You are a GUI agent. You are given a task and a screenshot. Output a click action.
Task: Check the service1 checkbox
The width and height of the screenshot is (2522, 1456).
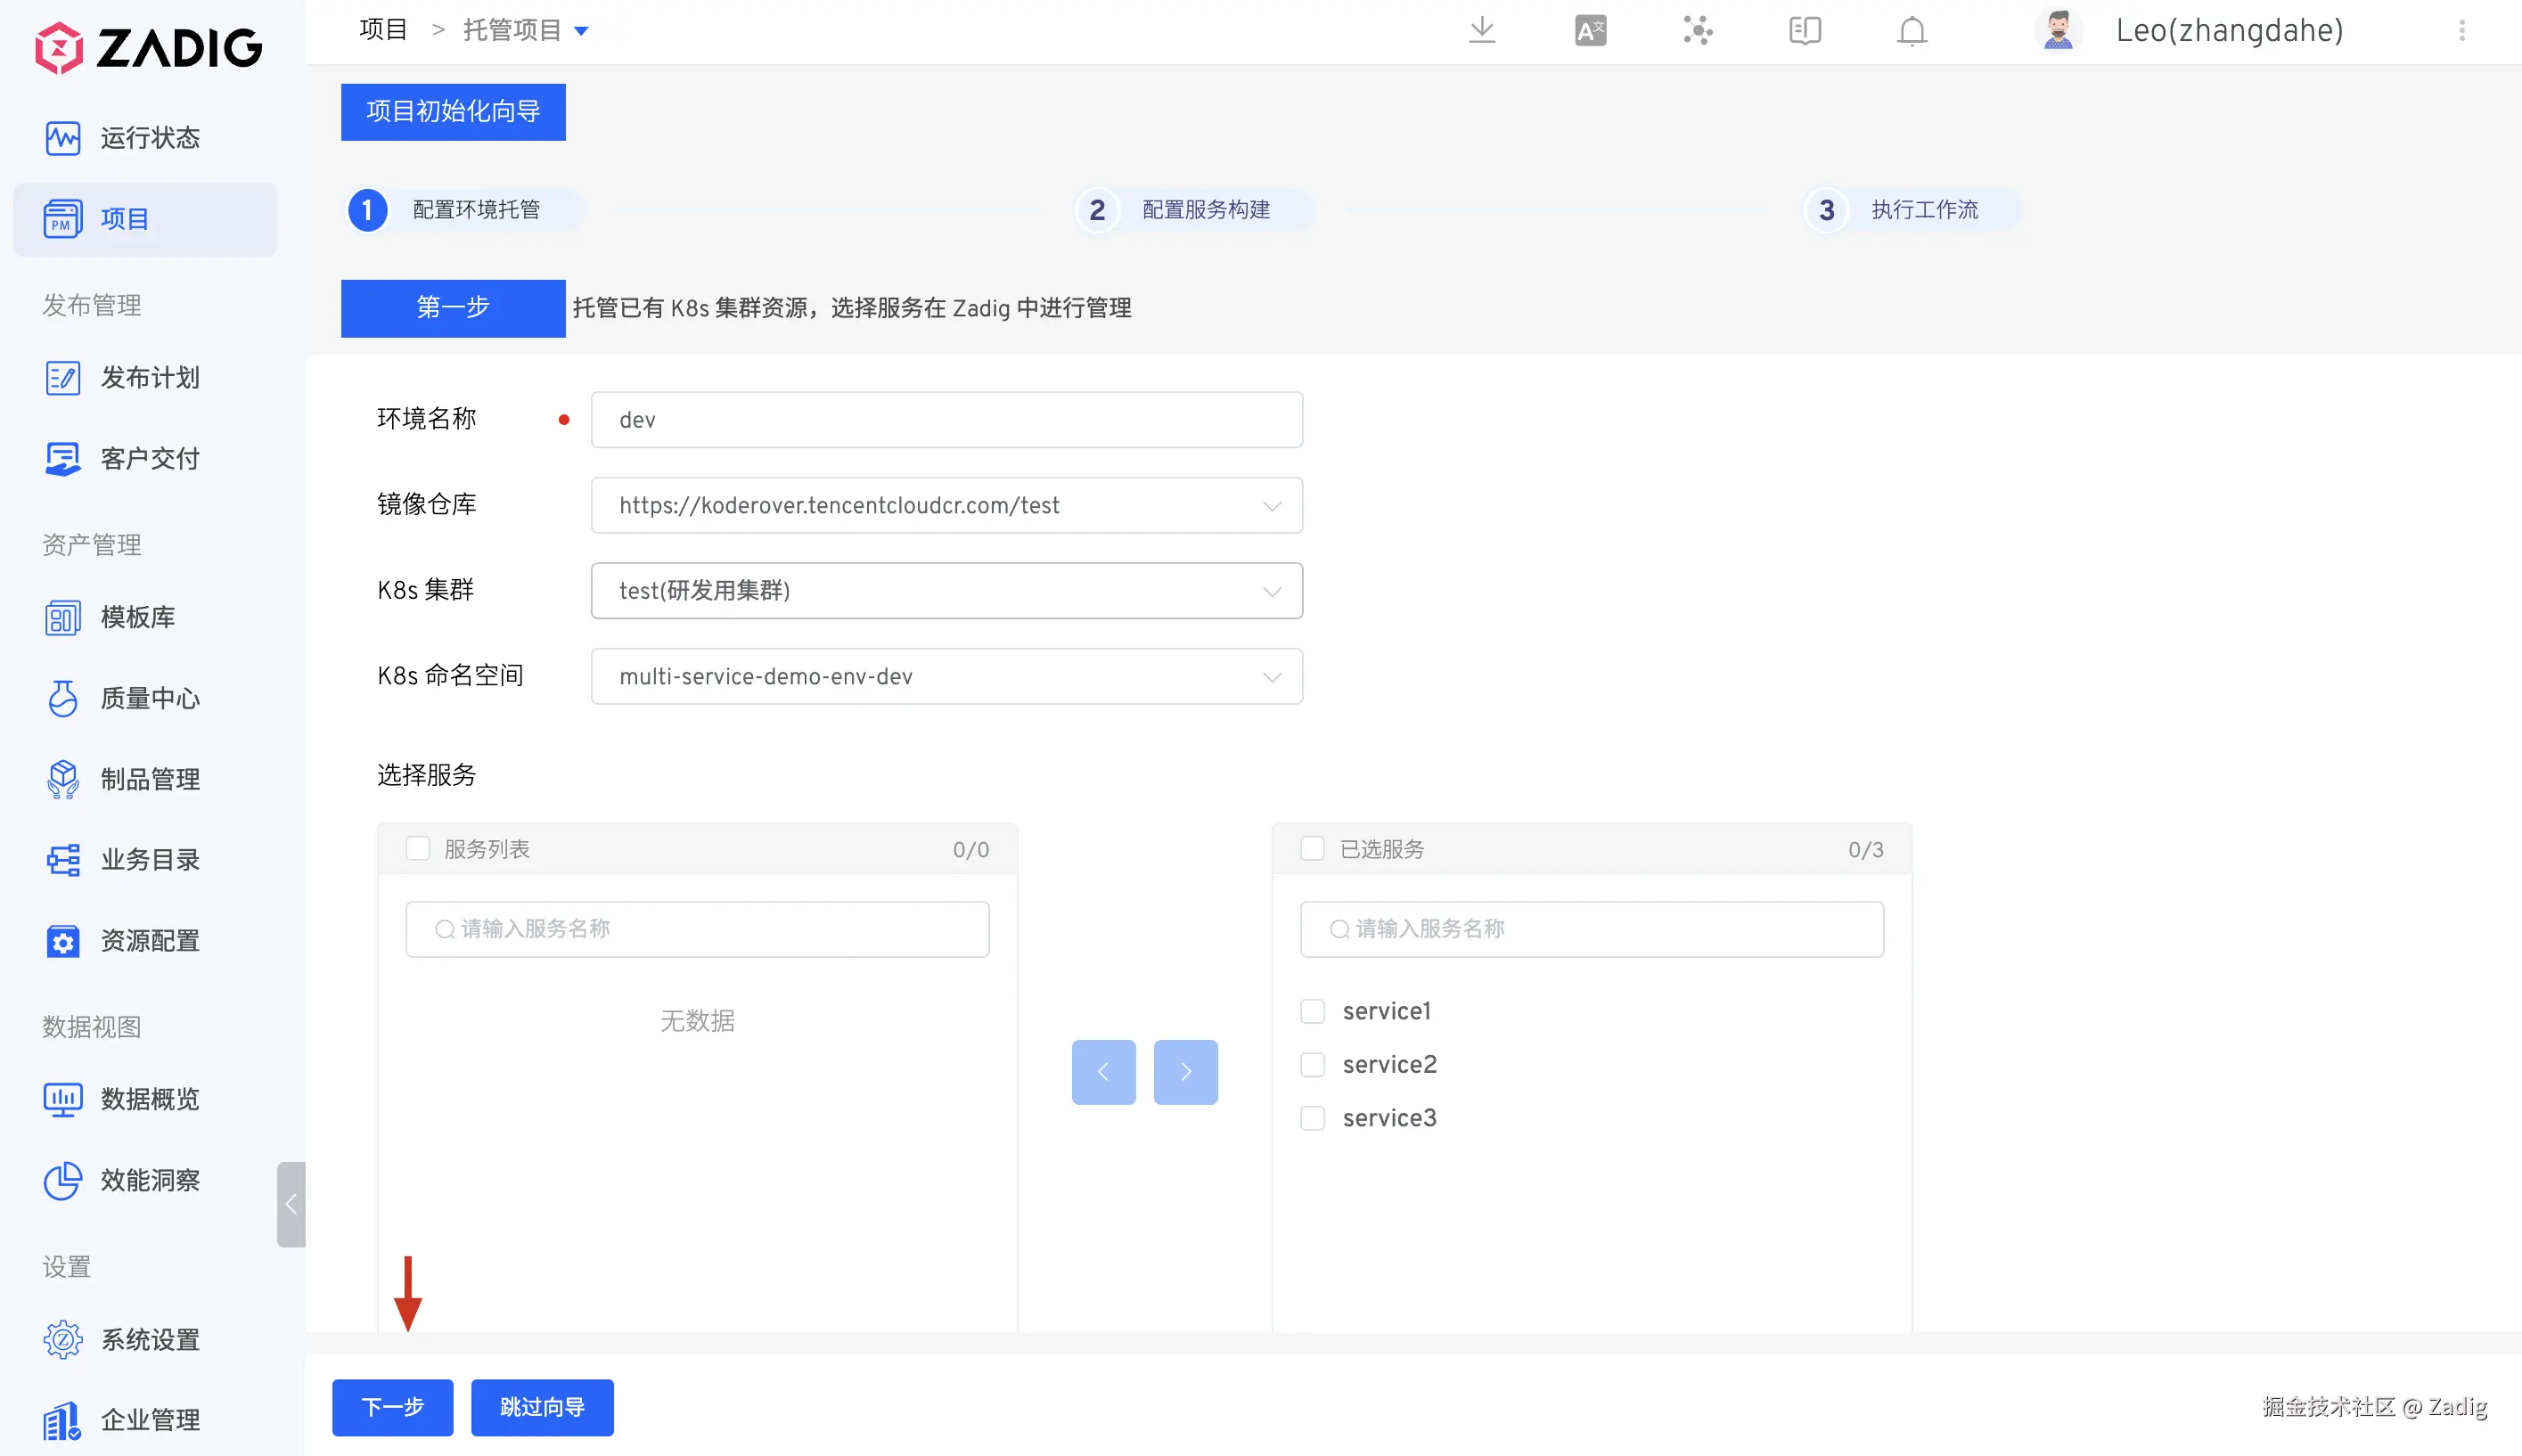pos(1312,1011)
